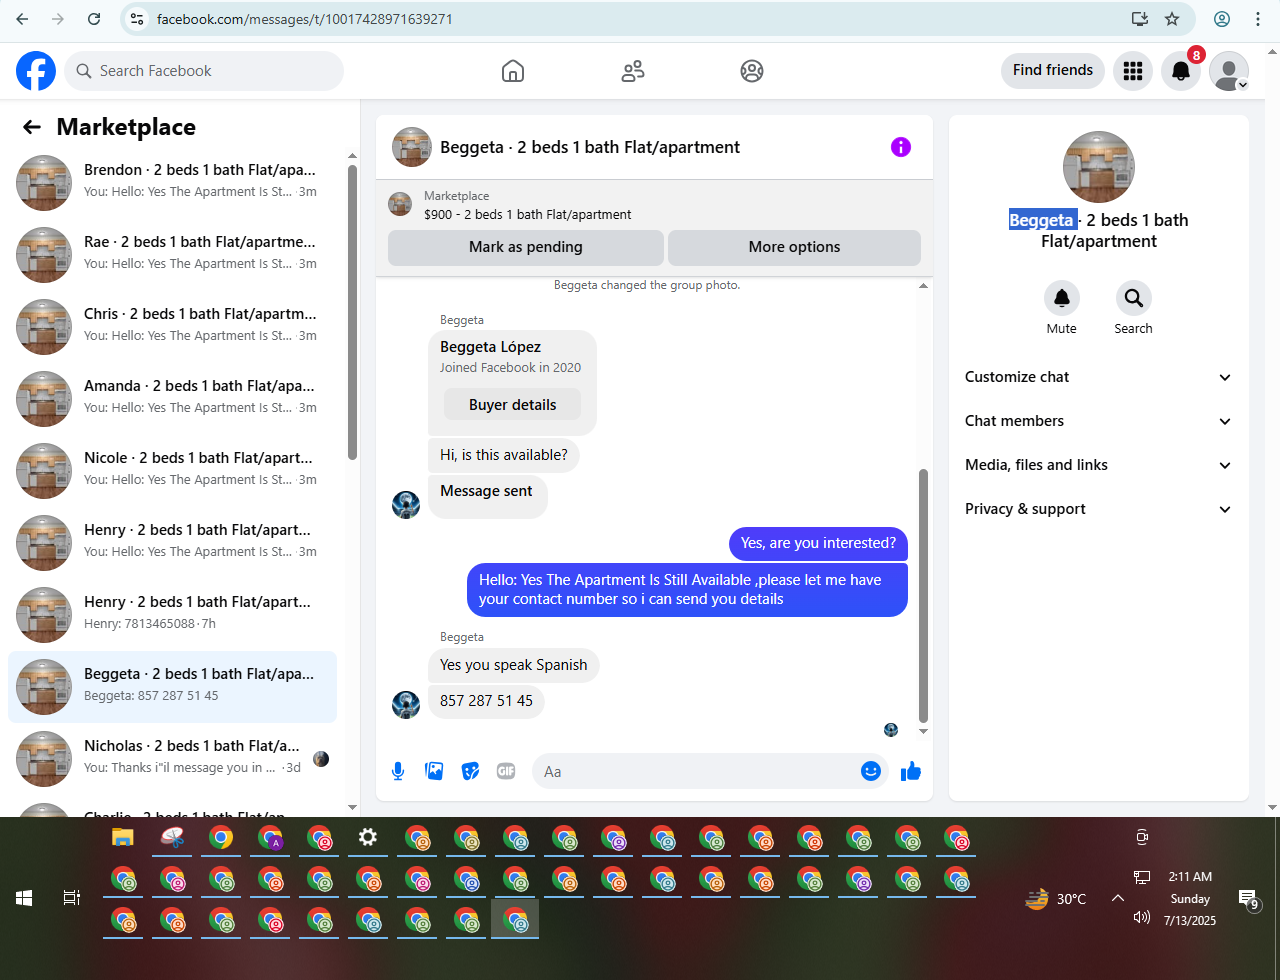Open Chrome three-dot menu
Screen dimensions: 1280x980
(1258, 19)
